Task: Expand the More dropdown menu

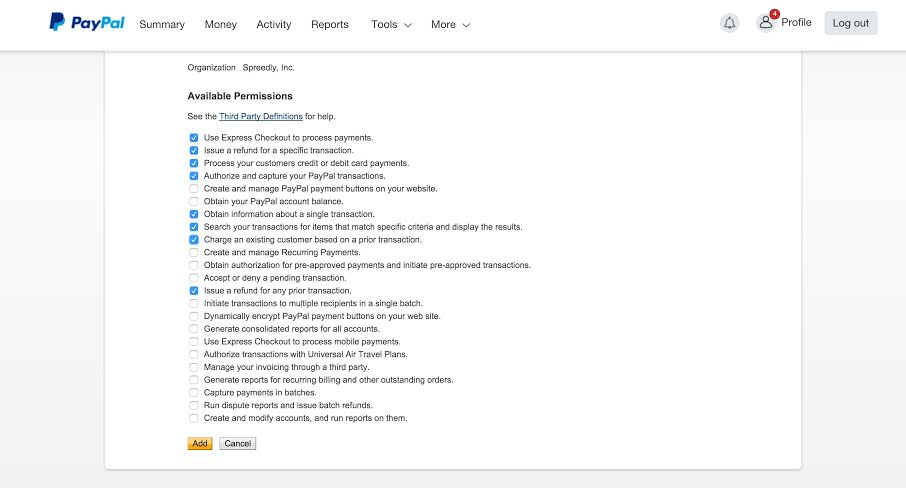Action: (450, 24)
